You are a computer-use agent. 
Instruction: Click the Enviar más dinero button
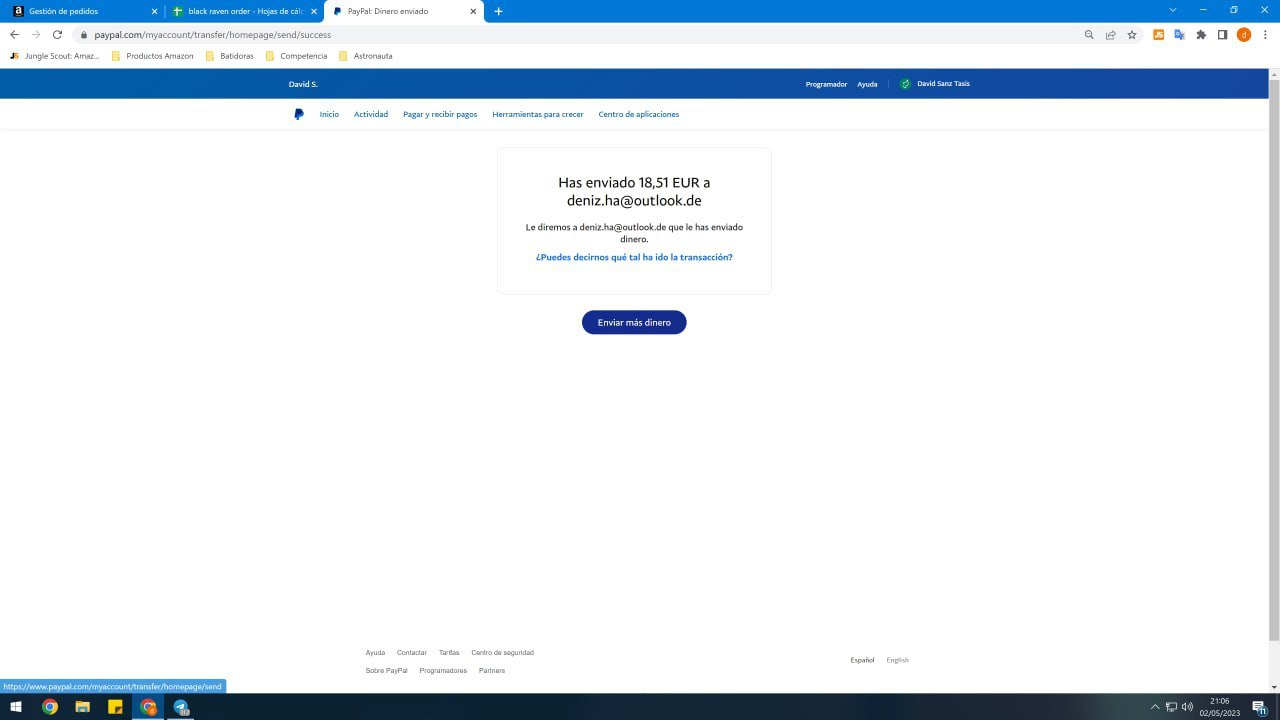coord(634,322)
